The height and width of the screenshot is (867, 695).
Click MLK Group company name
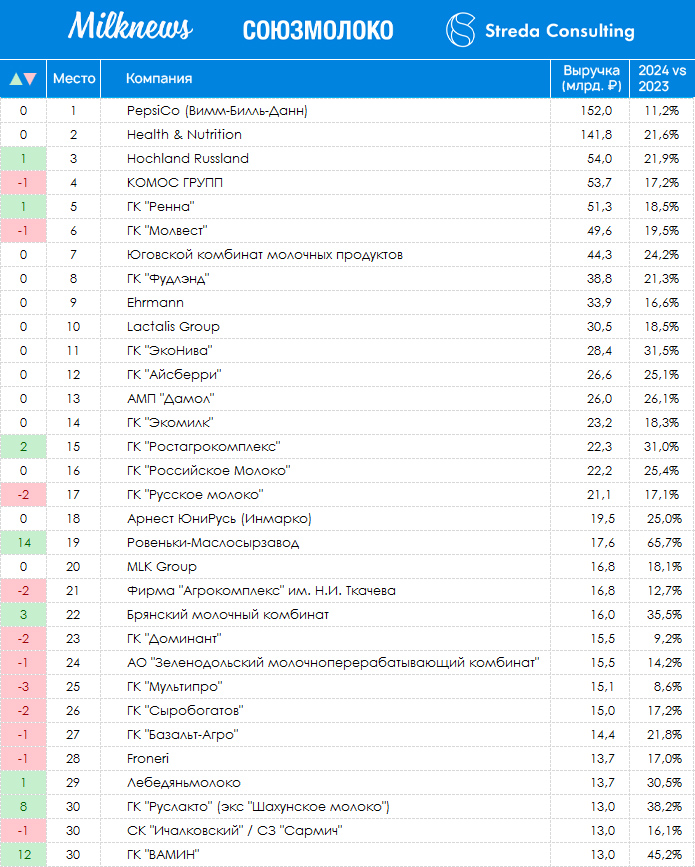pyautogui.click(x=161, y=567)
